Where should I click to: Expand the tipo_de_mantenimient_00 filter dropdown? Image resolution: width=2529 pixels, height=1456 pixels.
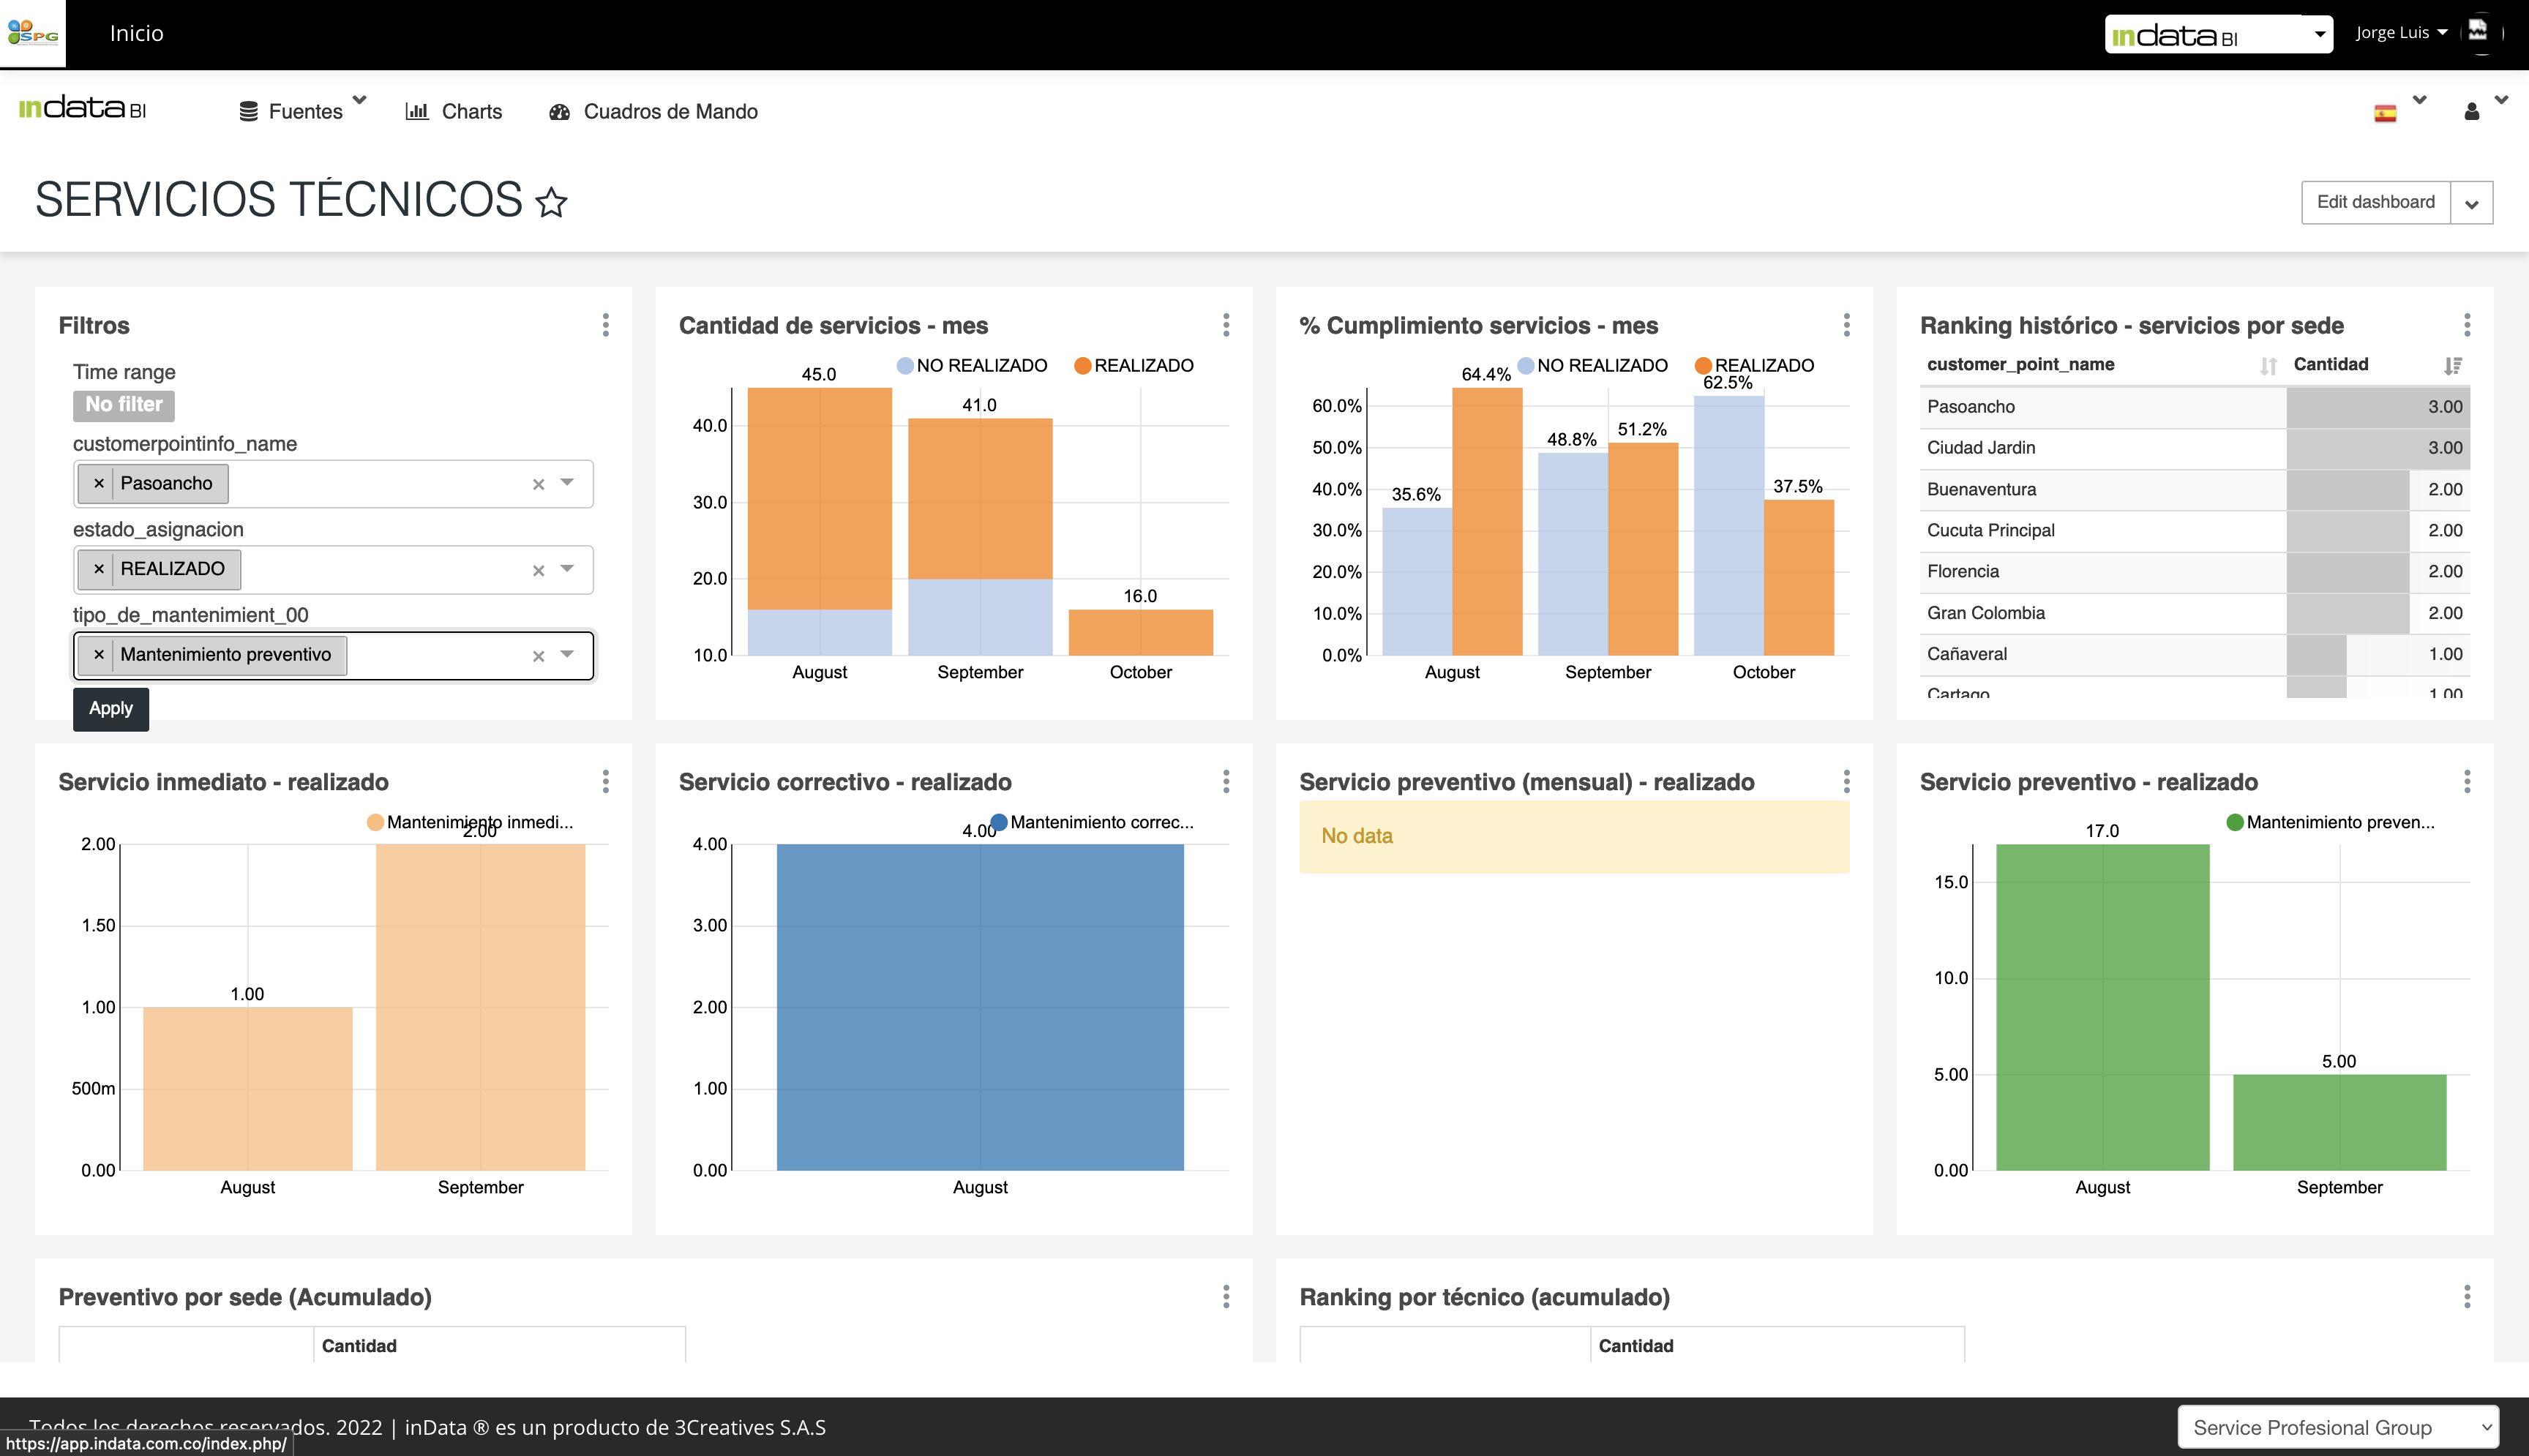[x=567, y=655]
